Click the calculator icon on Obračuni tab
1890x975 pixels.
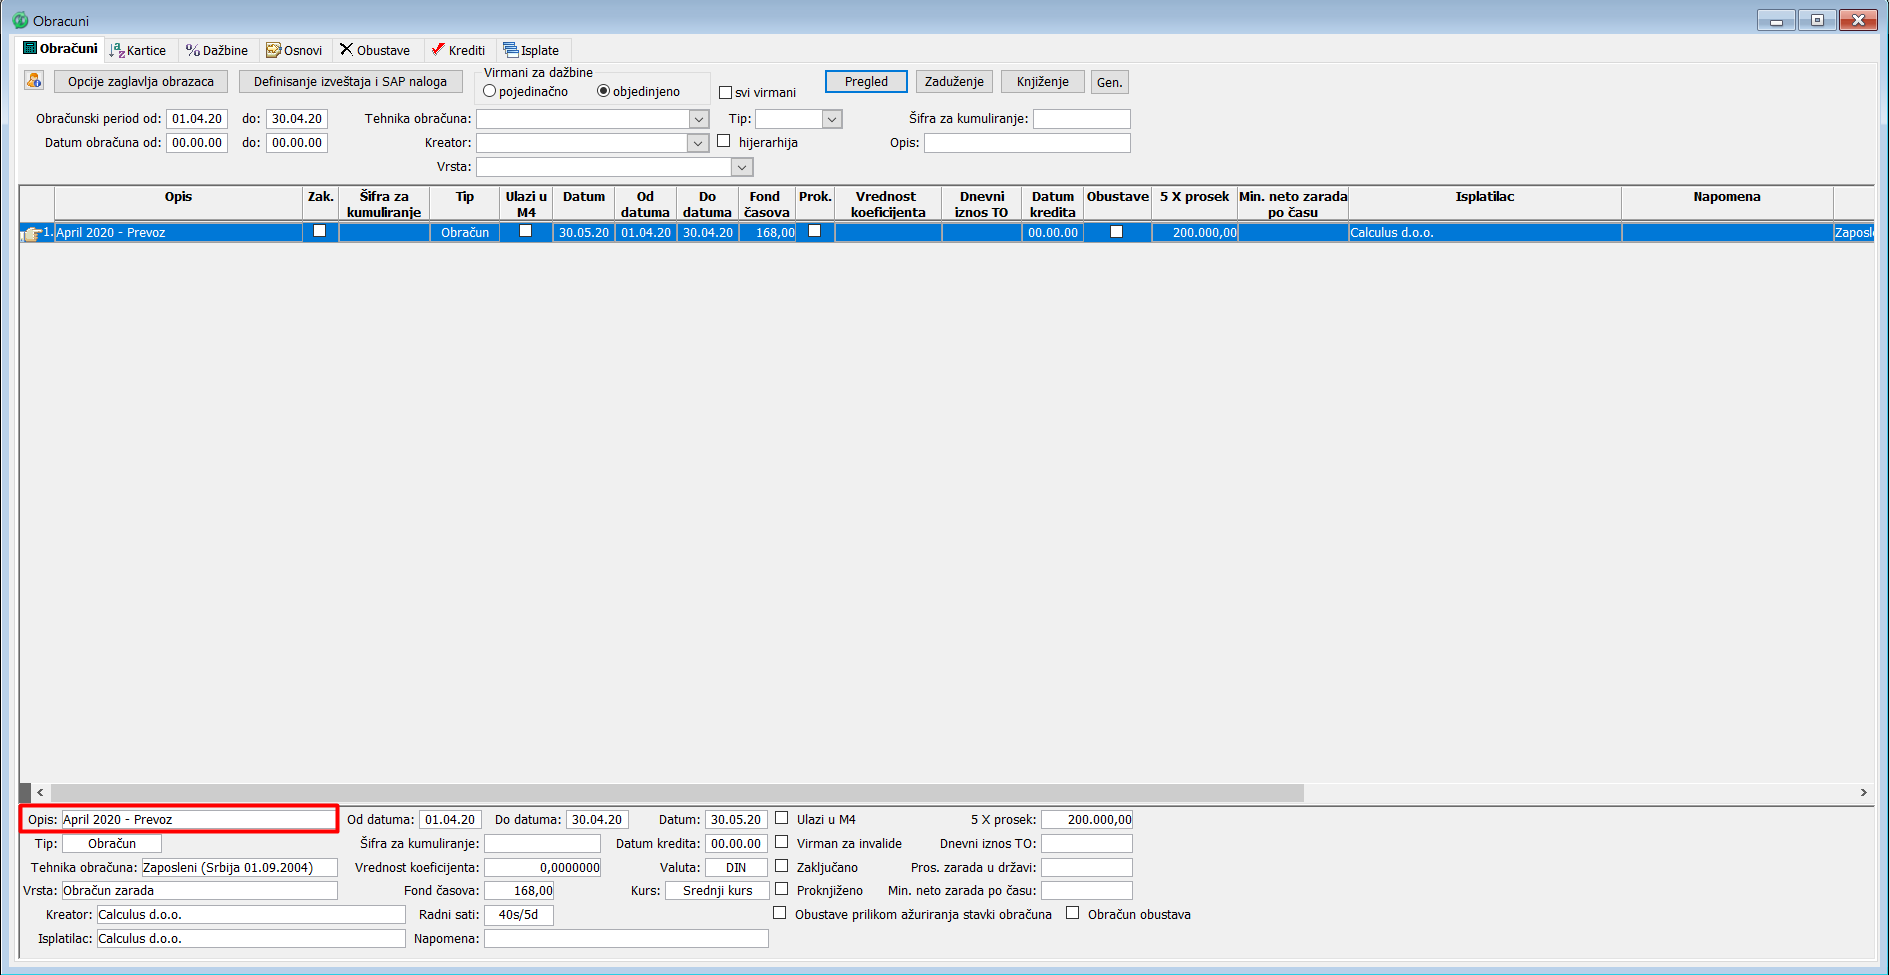[30, 48]
